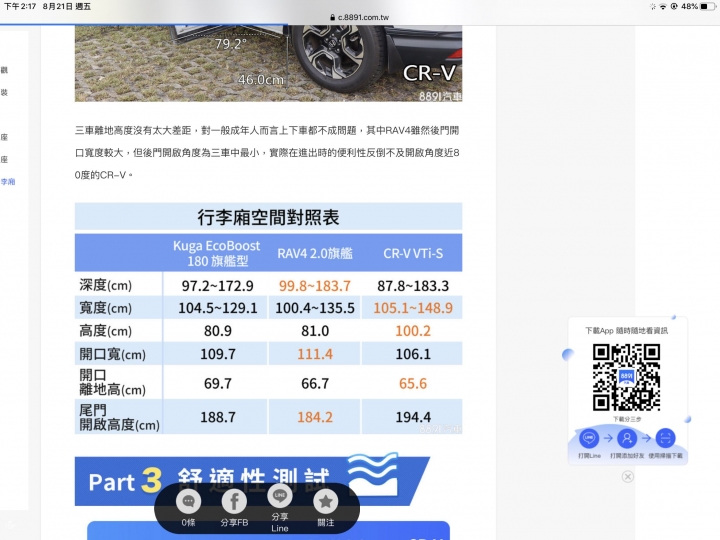Screen dimensions: 720x540
Task: Tap the Part 3 舒適性測試 banner
Action: click(x=252, y=481)
